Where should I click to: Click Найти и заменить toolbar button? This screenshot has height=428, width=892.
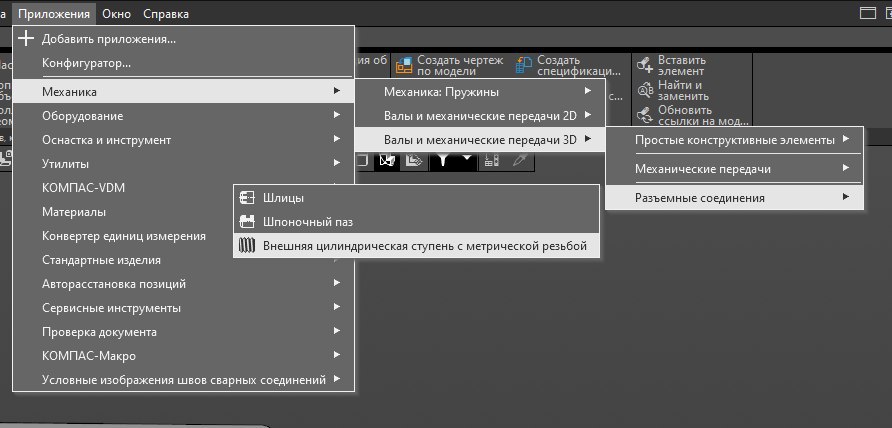click(x=673, y=90)
